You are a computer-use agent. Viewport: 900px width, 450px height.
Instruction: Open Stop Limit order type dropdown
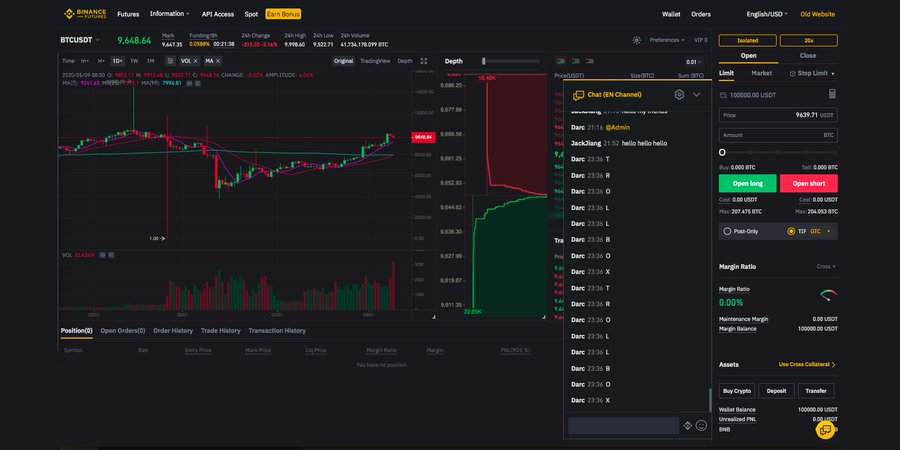816,73
